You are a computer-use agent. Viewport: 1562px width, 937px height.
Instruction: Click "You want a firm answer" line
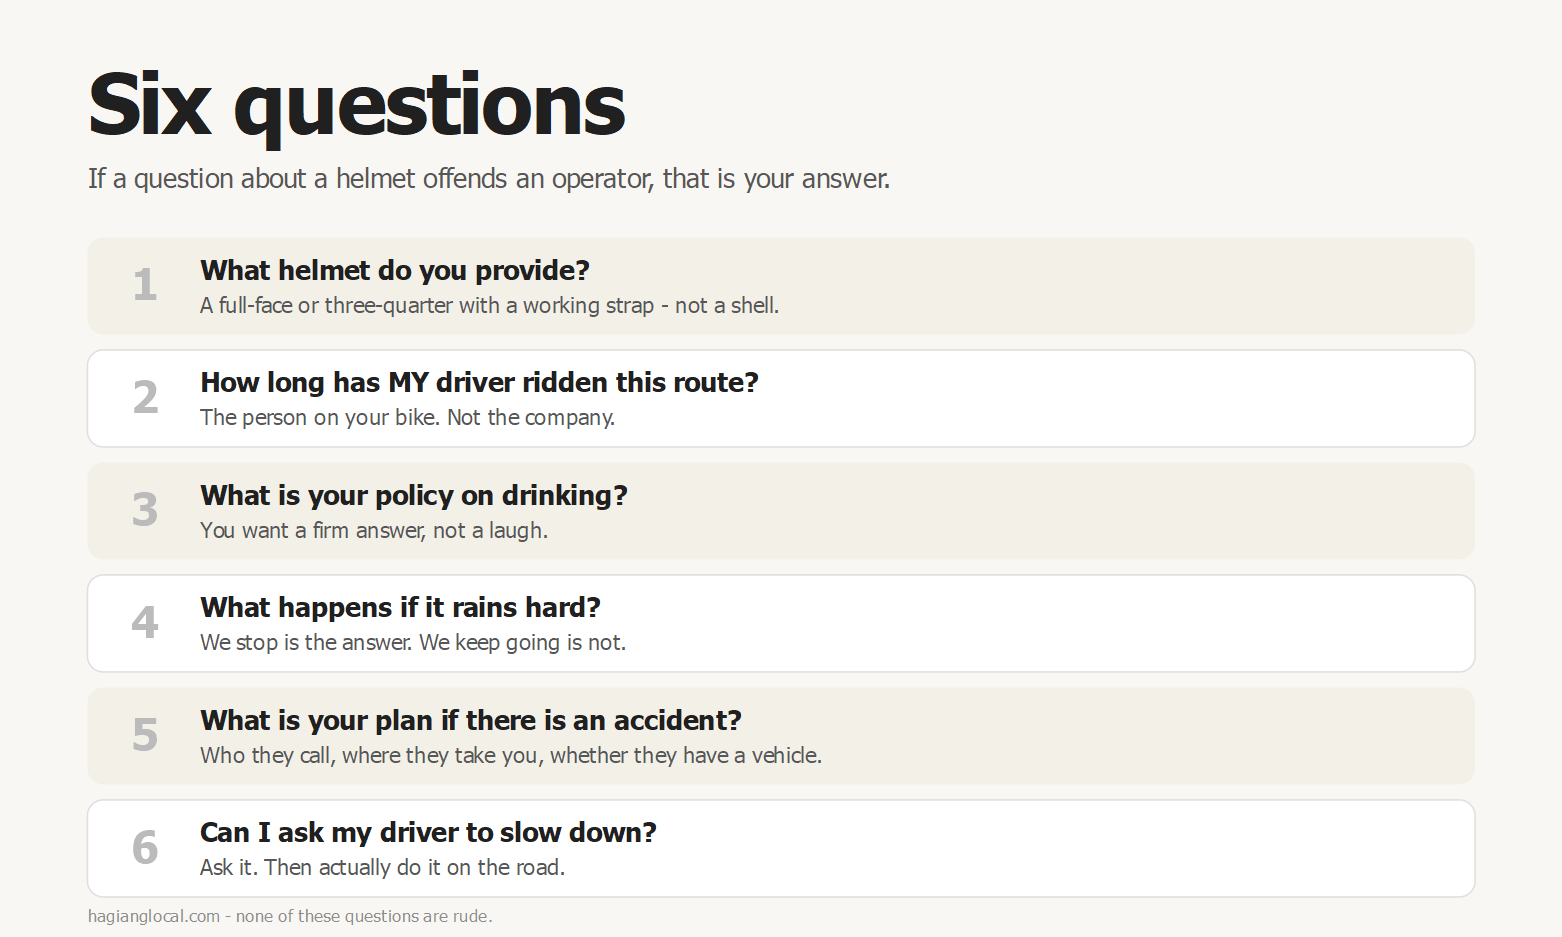coord(374,530)
